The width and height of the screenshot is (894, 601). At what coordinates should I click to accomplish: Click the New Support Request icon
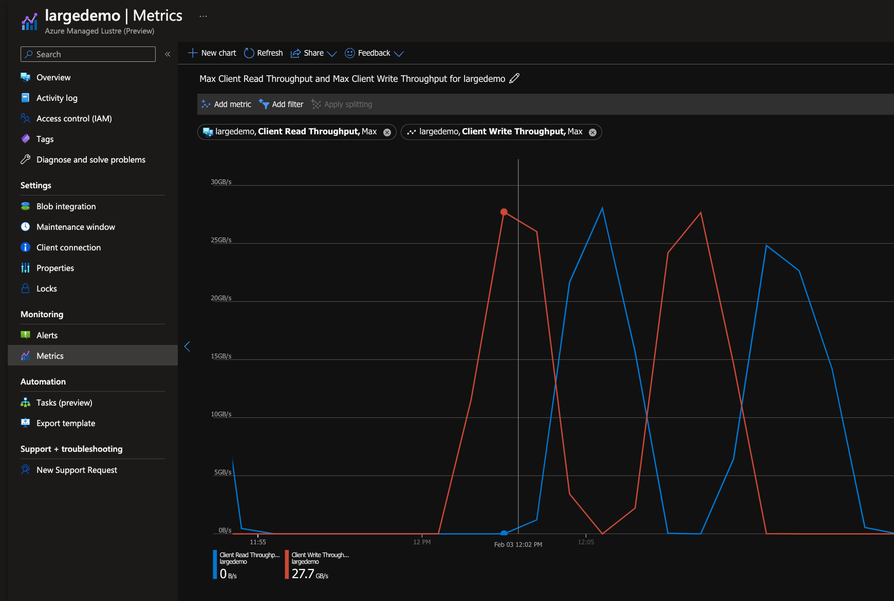[x=25, y=470]
